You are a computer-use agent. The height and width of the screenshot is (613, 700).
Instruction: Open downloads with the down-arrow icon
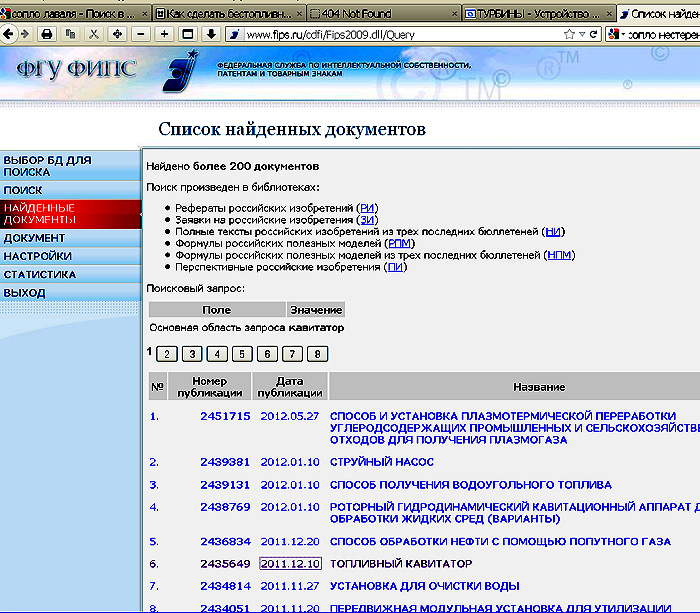click(x=211, y=34)
